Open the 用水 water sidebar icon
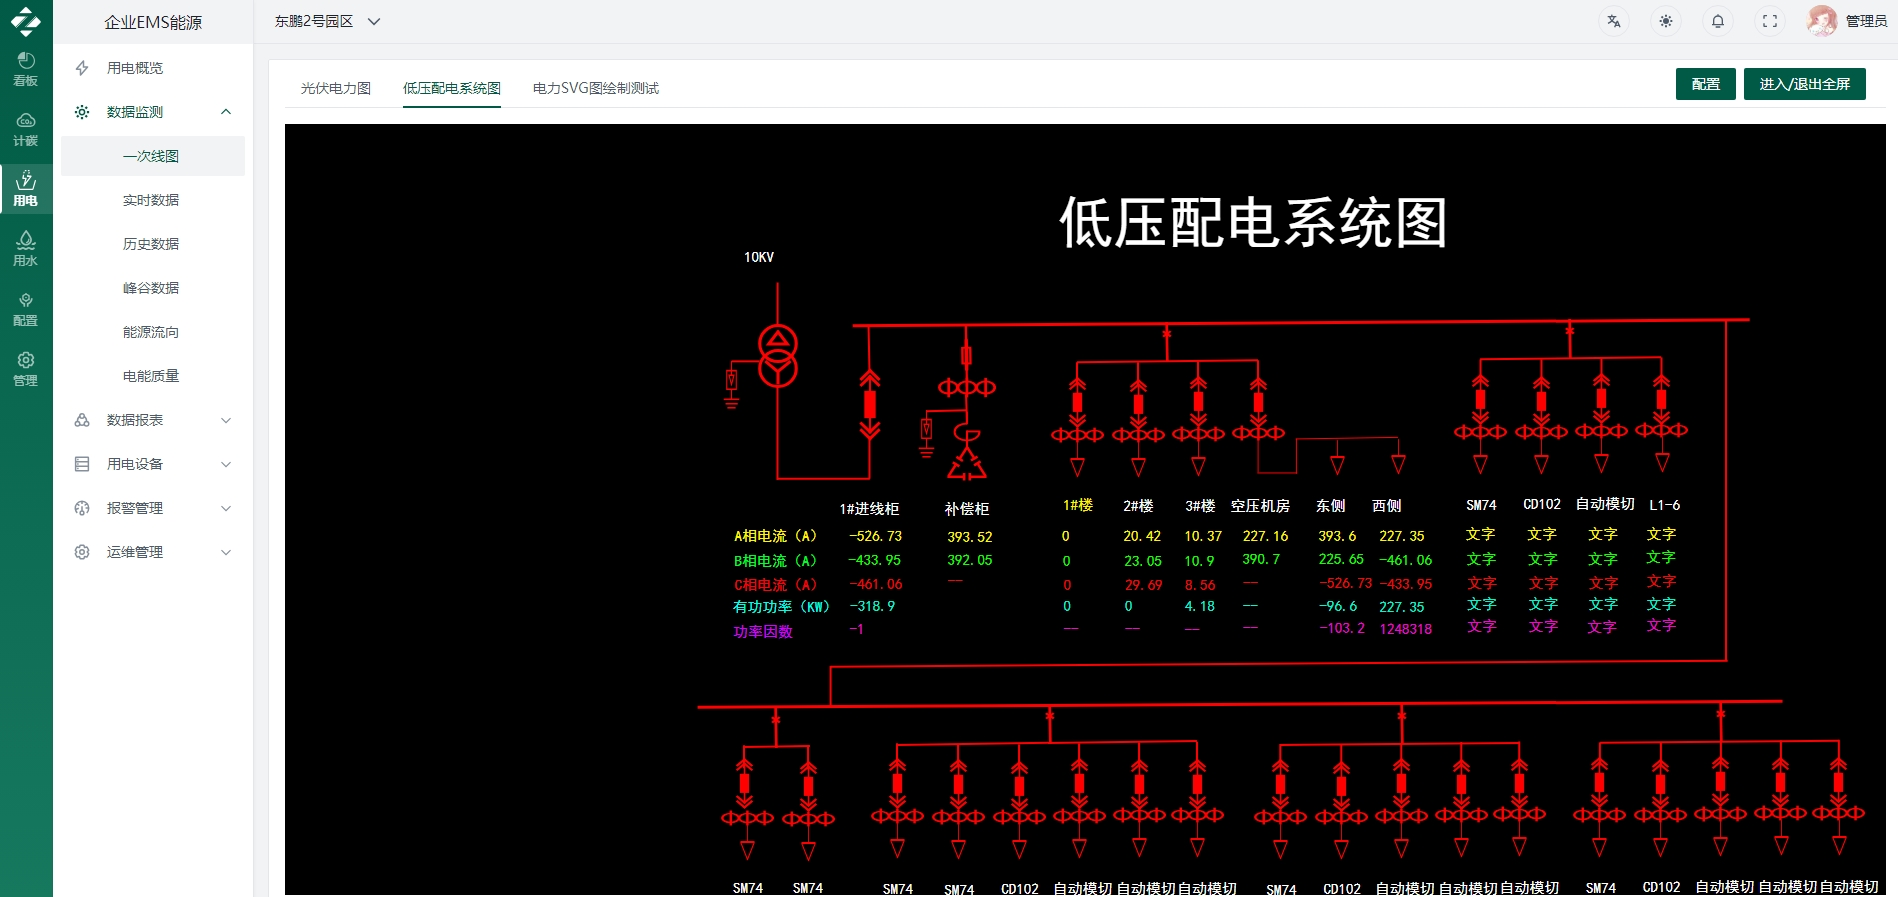1898x897 pixels. [26, 249]
